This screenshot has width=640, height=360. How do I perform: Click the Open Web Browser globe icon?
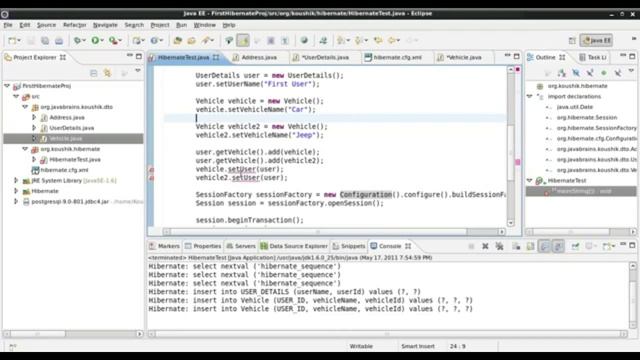click(304, 40)
